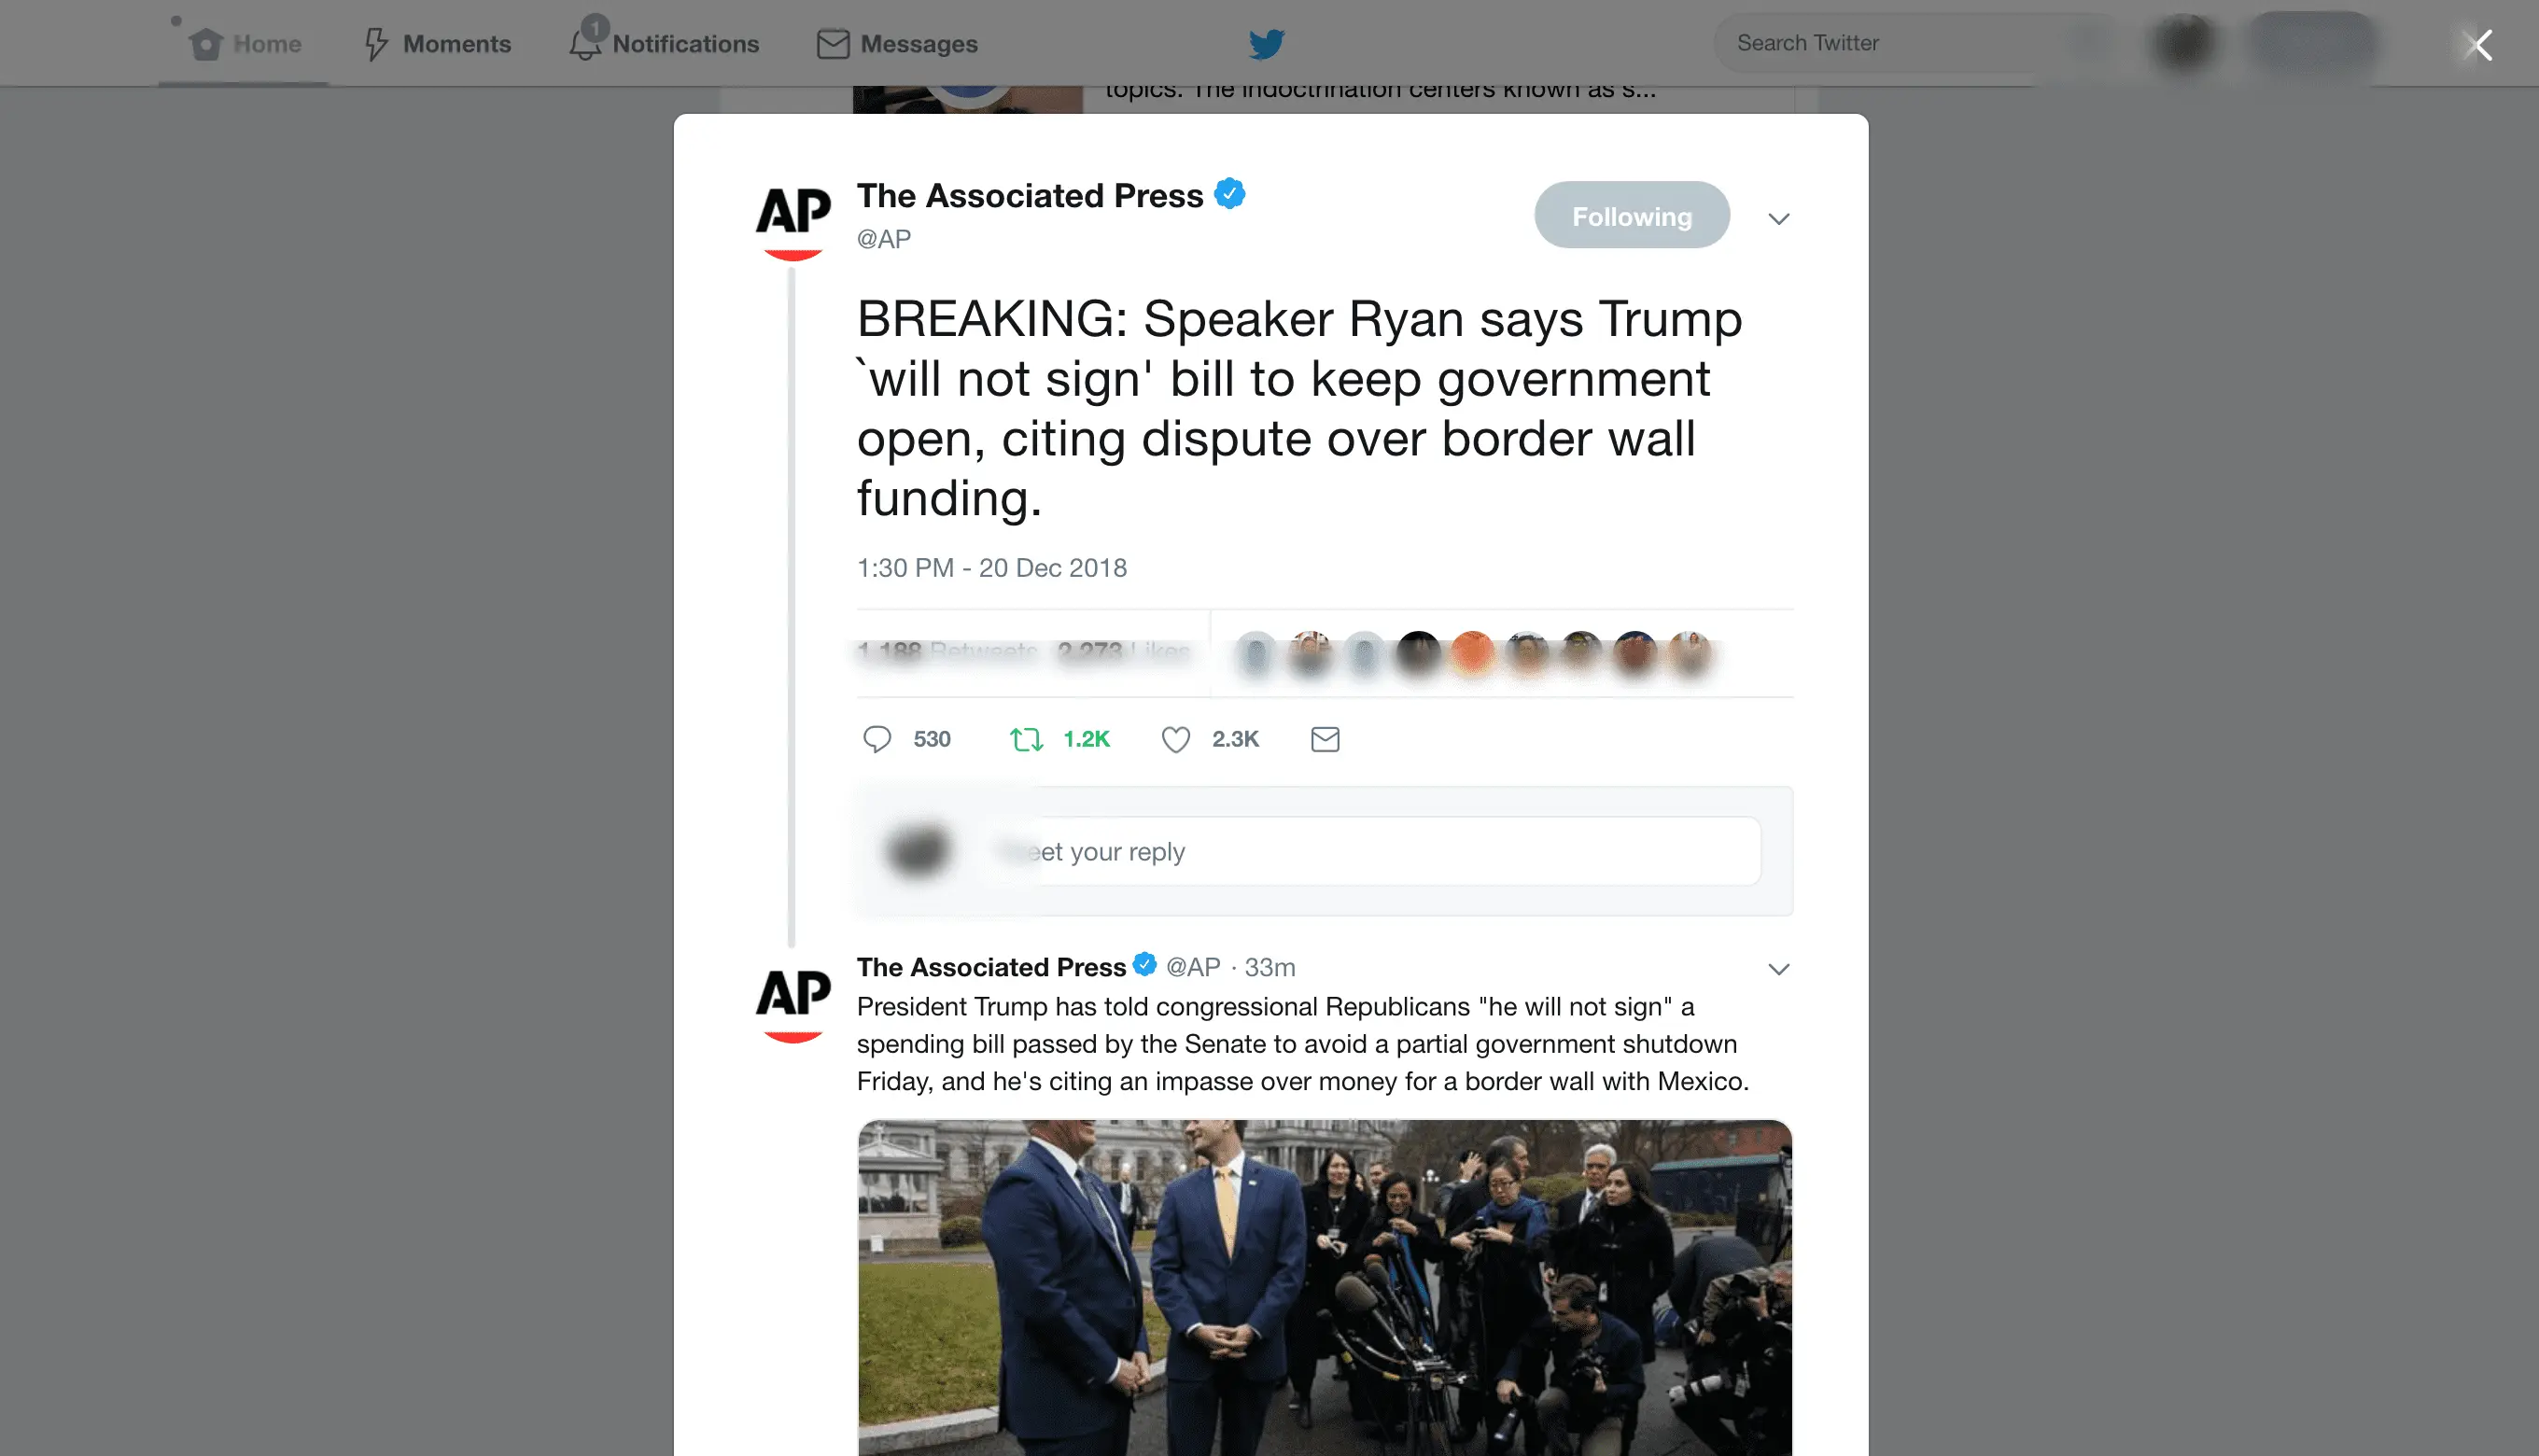The image size is (2539, 1456).
Task: Expand the reply tweet options chevron
Action: [1778, 968]
